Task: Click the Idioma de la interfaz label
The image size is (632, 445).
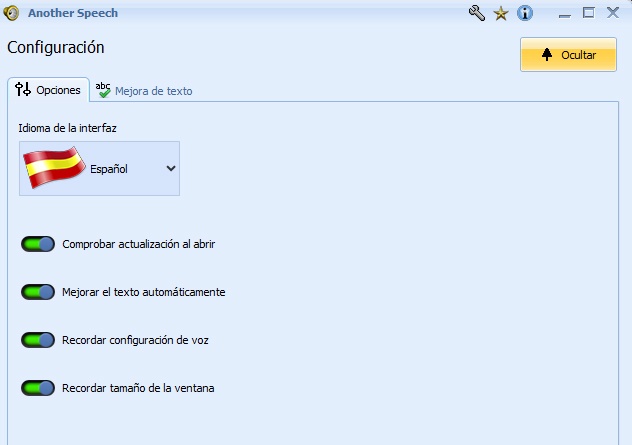Action: [67, 128]
